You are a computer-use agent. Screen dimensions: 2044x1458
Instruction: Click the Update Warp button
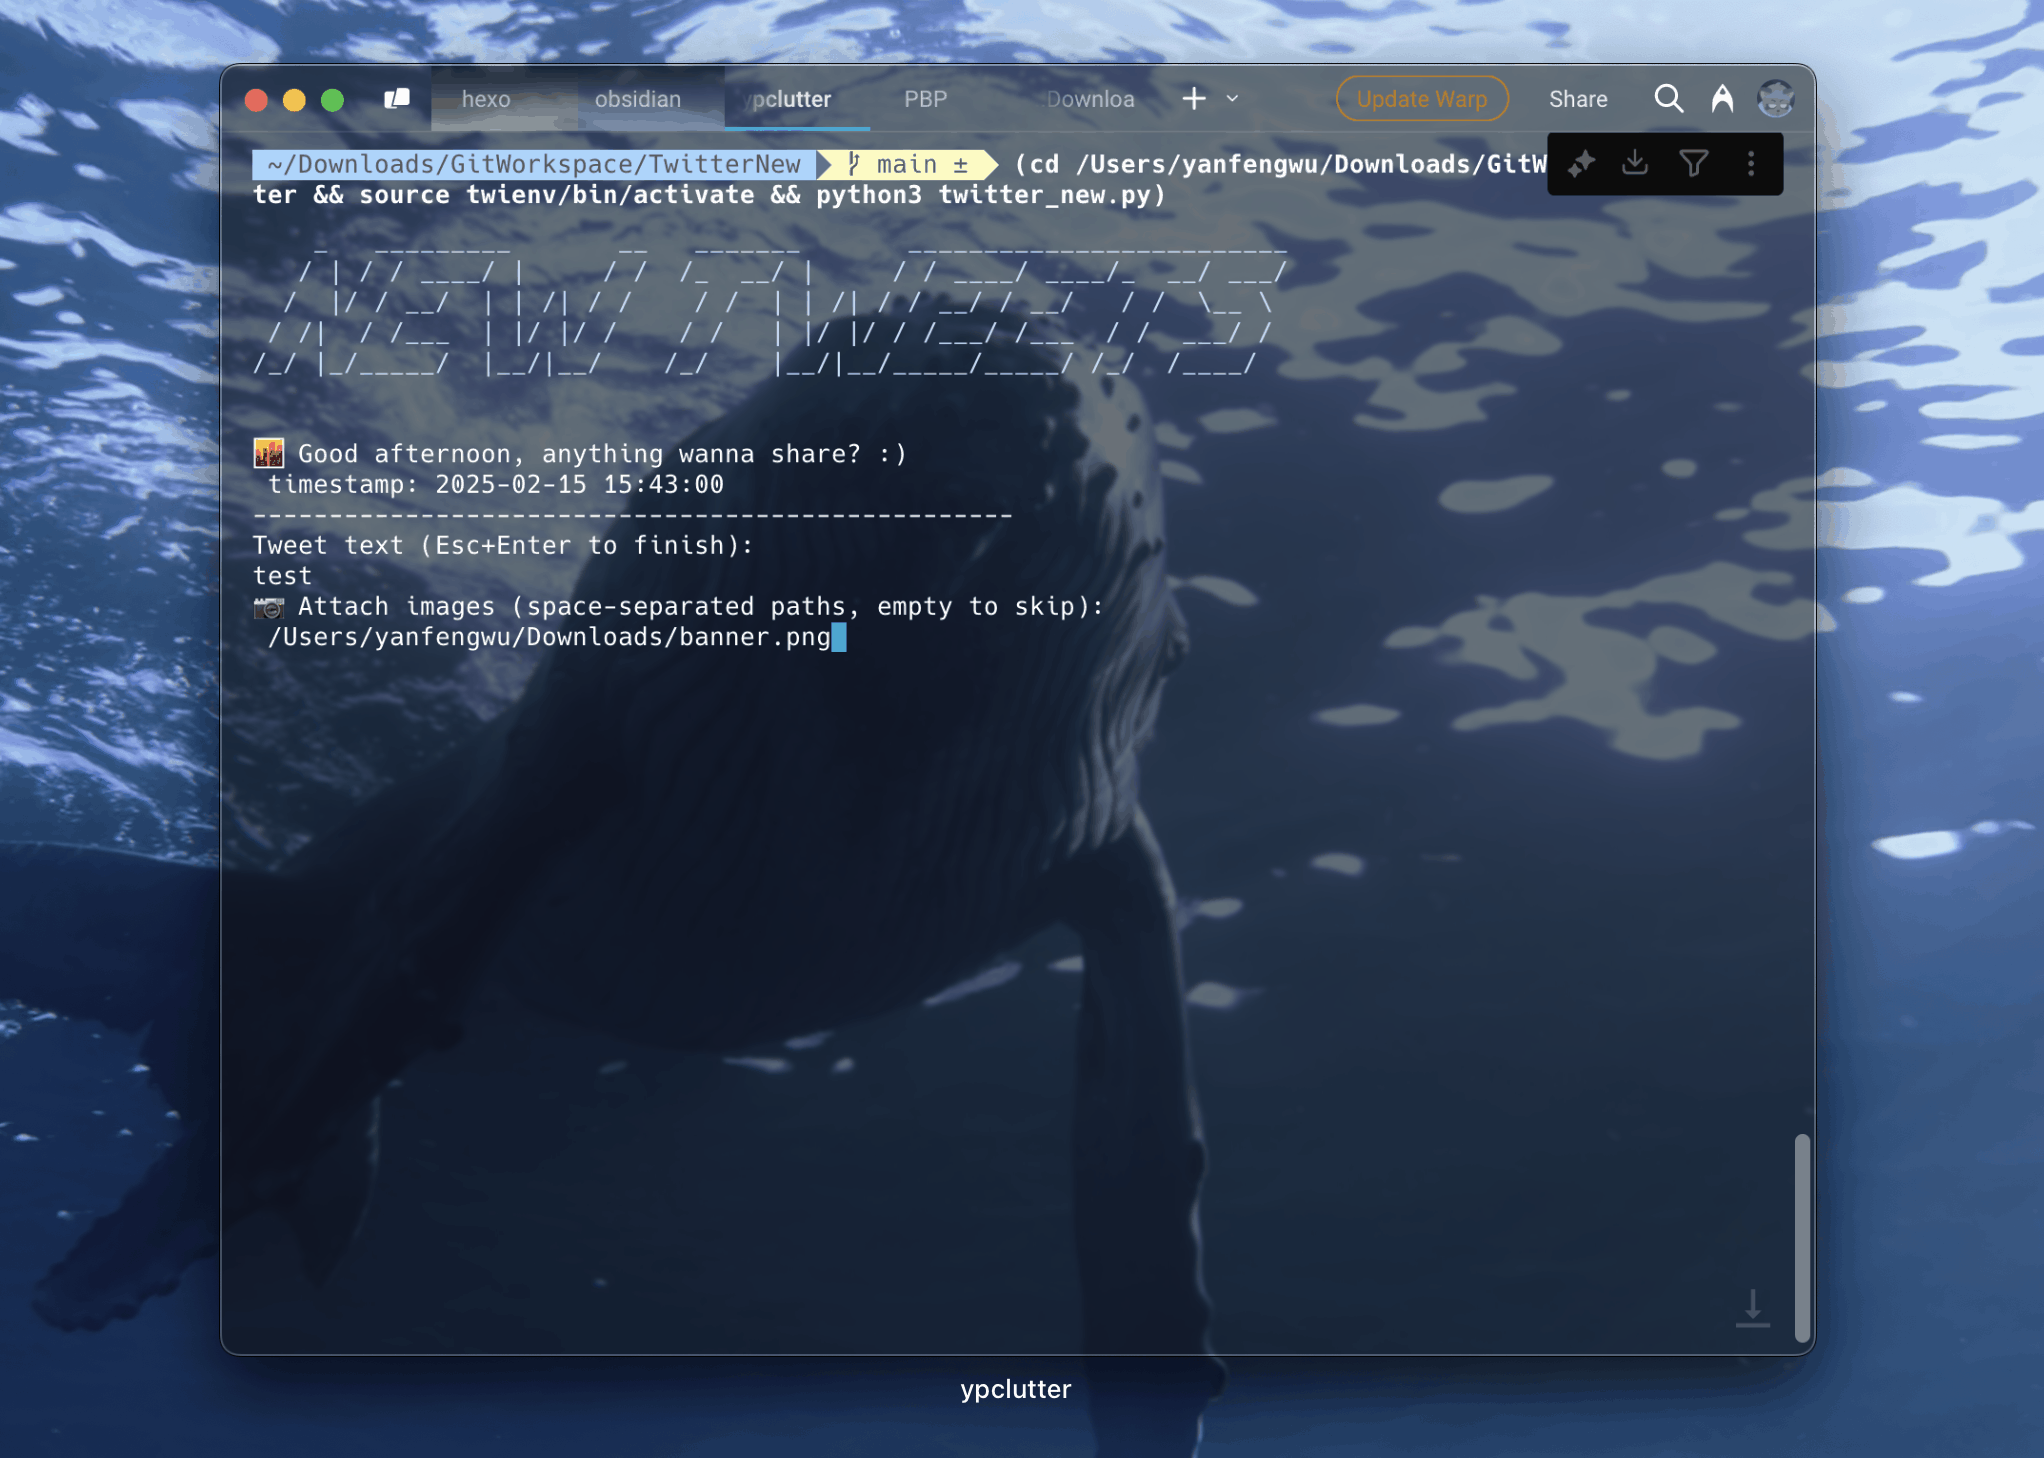1421,99
